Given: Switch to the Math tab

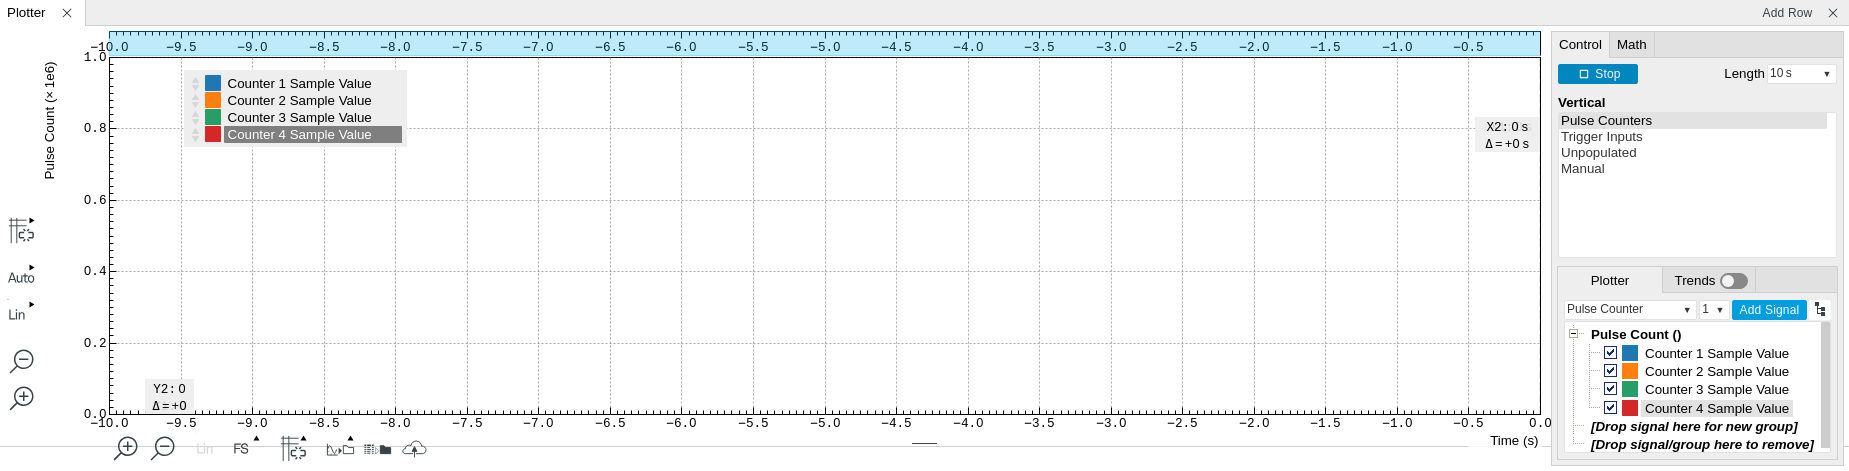Looking at the screenshot, I should 1631,45.
